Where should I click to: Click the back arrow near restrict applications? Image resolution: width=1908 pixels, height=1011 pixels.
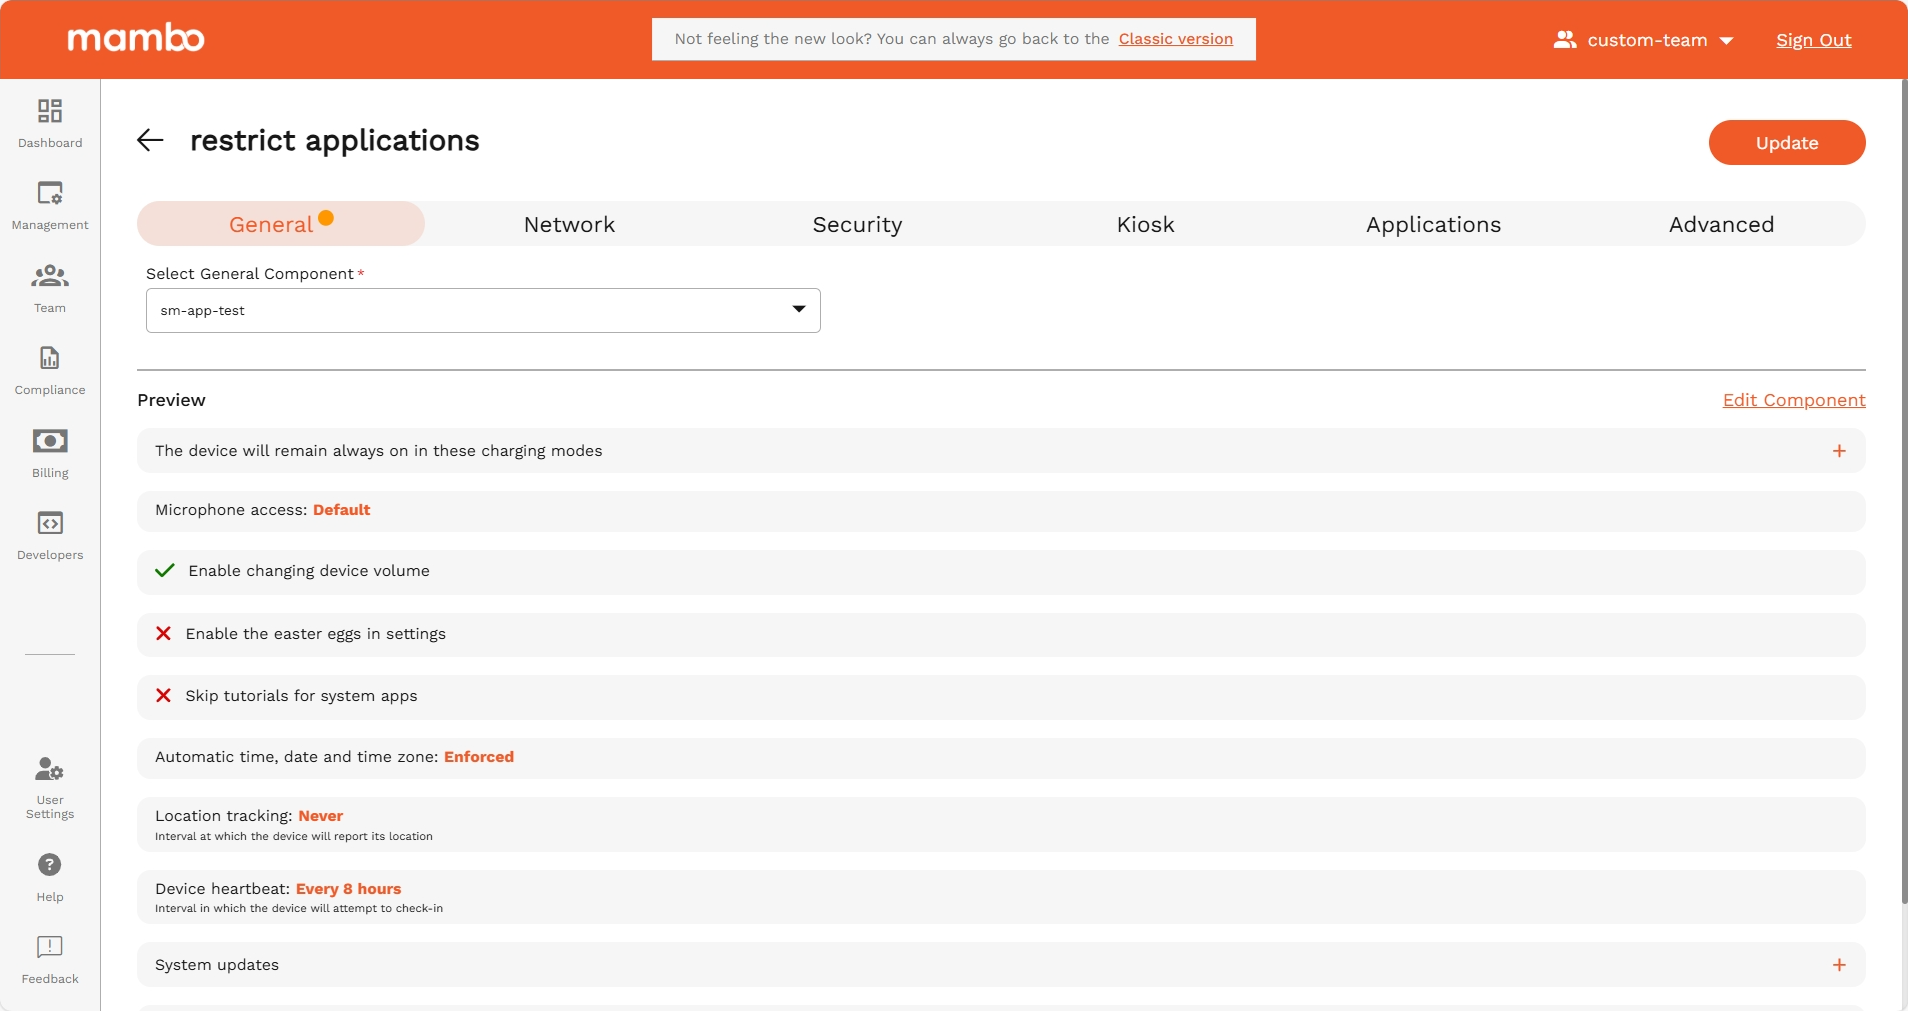150,140
